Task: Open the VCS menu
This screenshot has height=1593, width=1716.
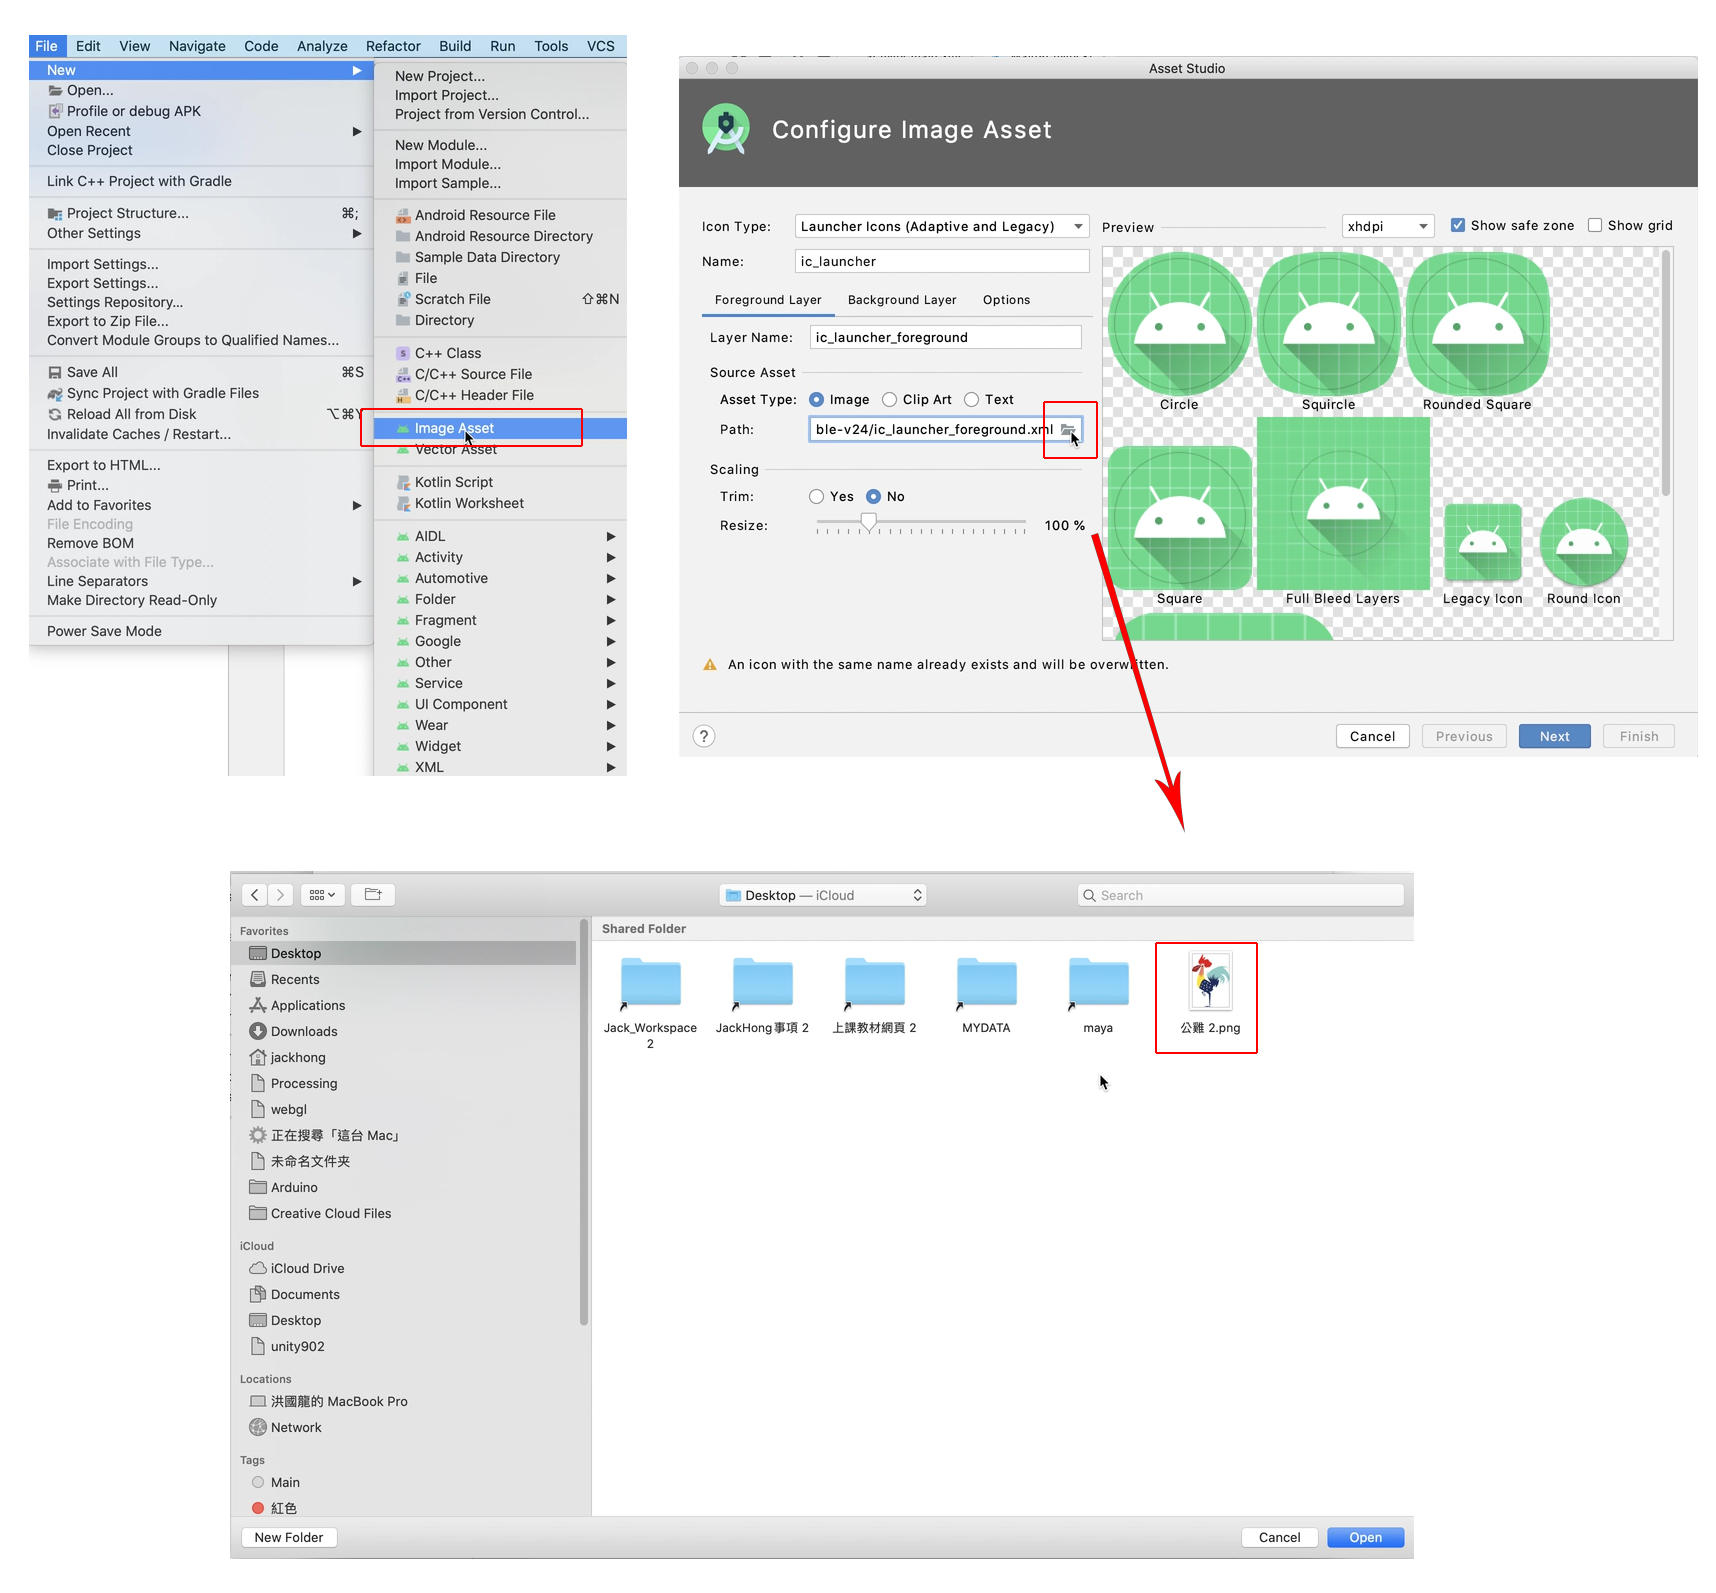Action: 601,46
